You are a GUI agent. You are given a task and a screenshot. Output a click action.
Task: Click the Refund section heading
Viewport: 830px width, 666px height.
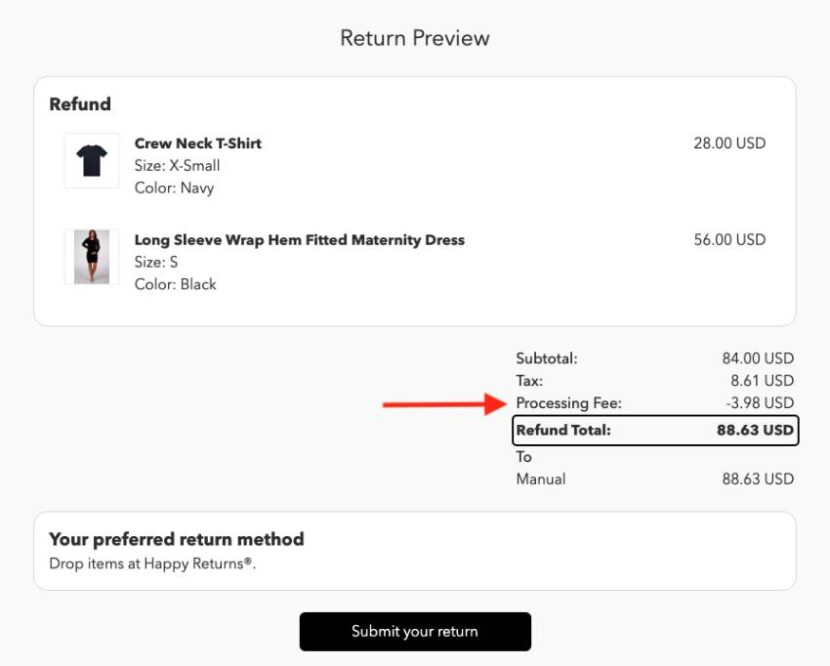[80, 104]
